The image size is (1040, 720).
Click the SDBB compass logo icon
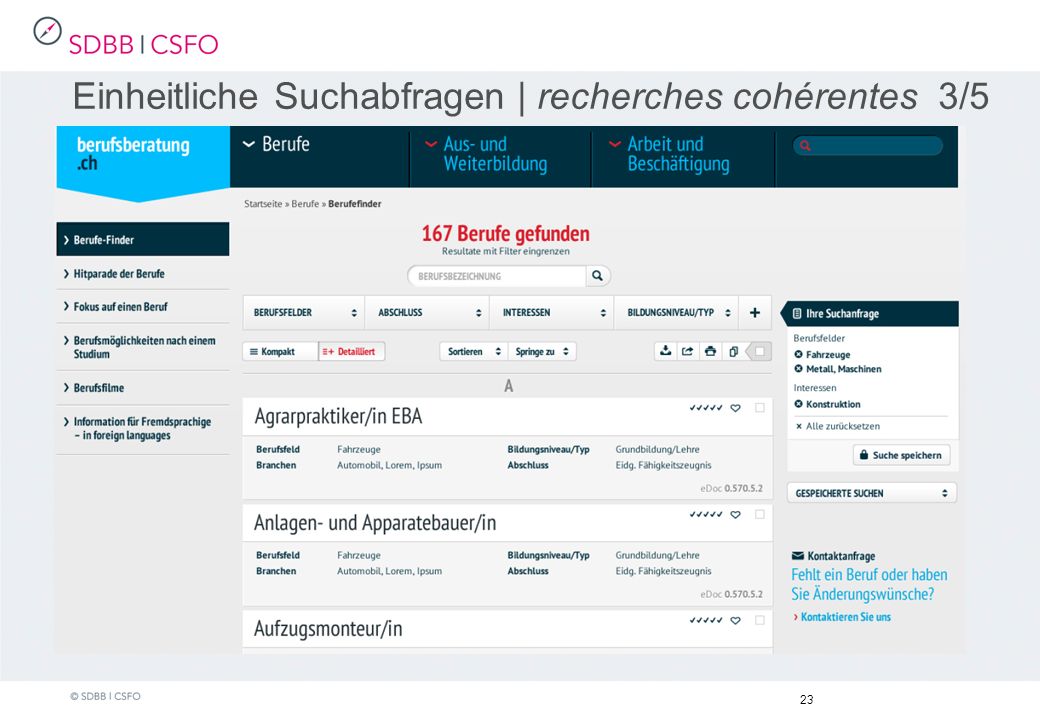[47, 31]
